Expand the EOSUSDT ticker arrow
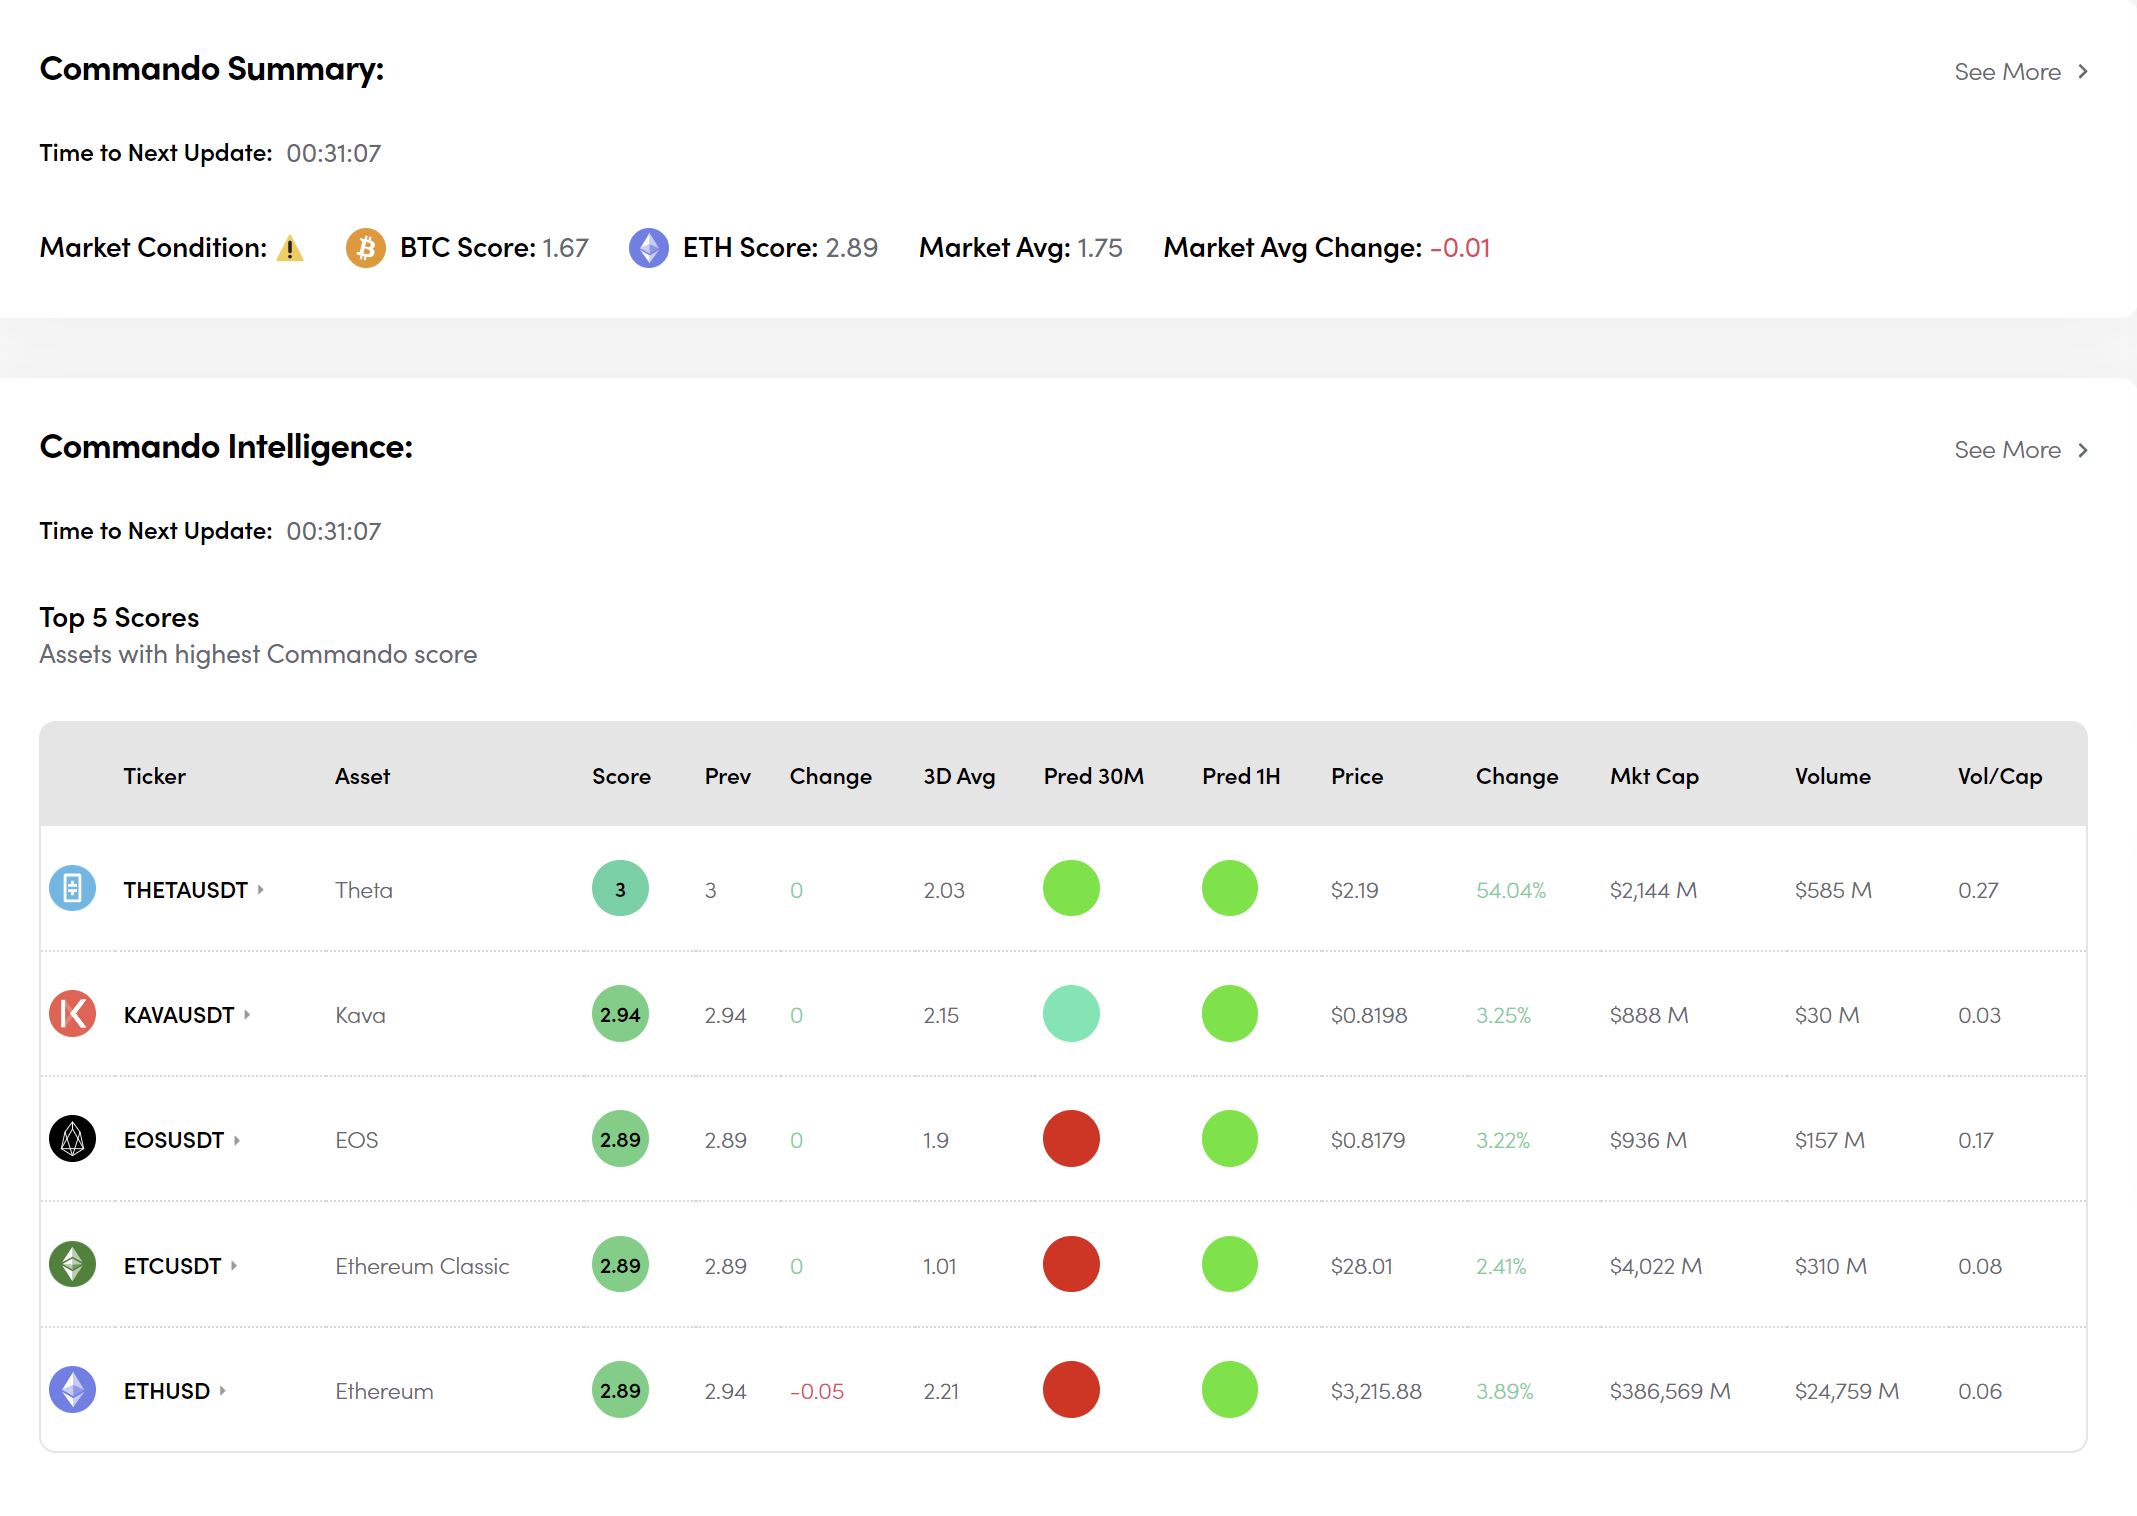 pos(237,1139)
